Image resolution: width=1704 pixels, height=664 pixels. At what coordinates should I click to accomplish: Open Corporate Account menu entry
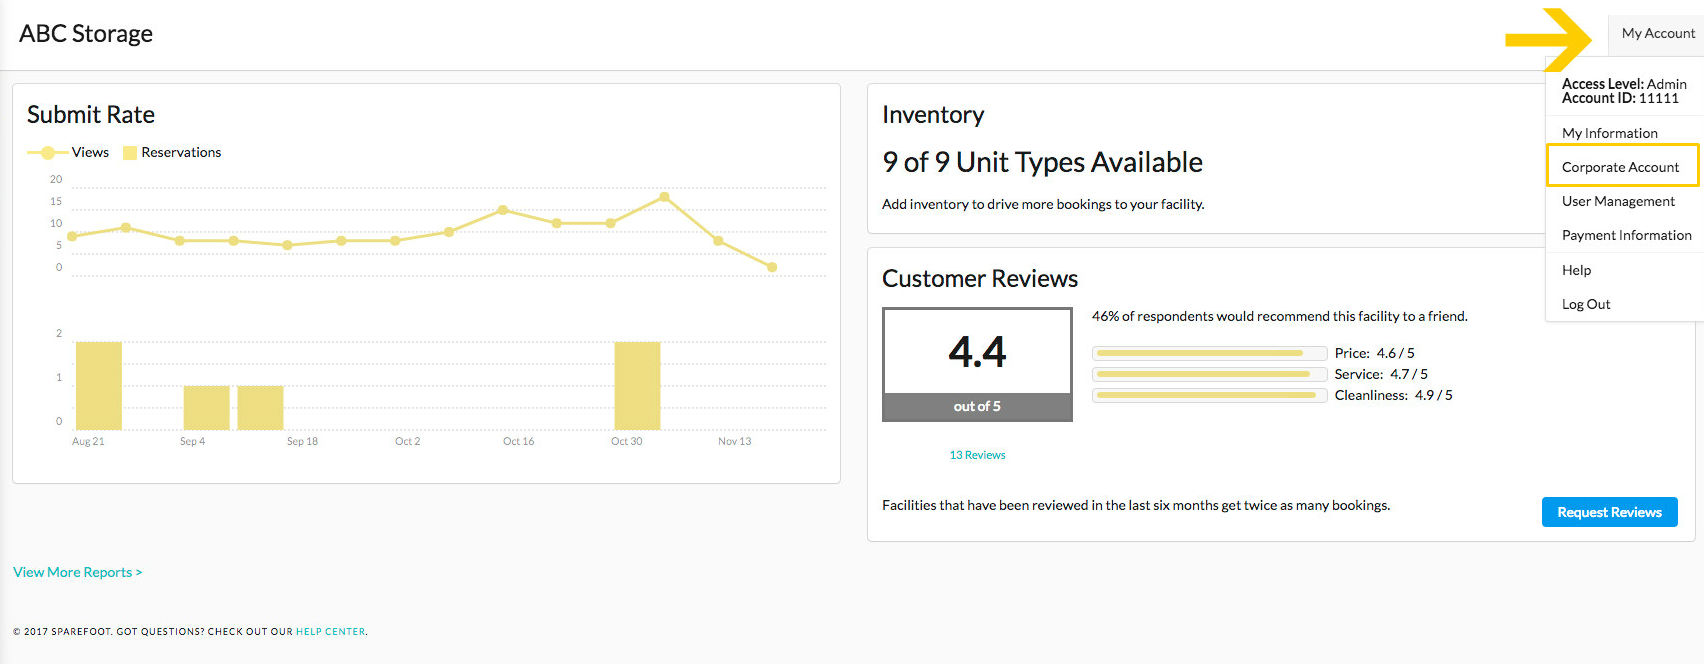pos(1622,166)
